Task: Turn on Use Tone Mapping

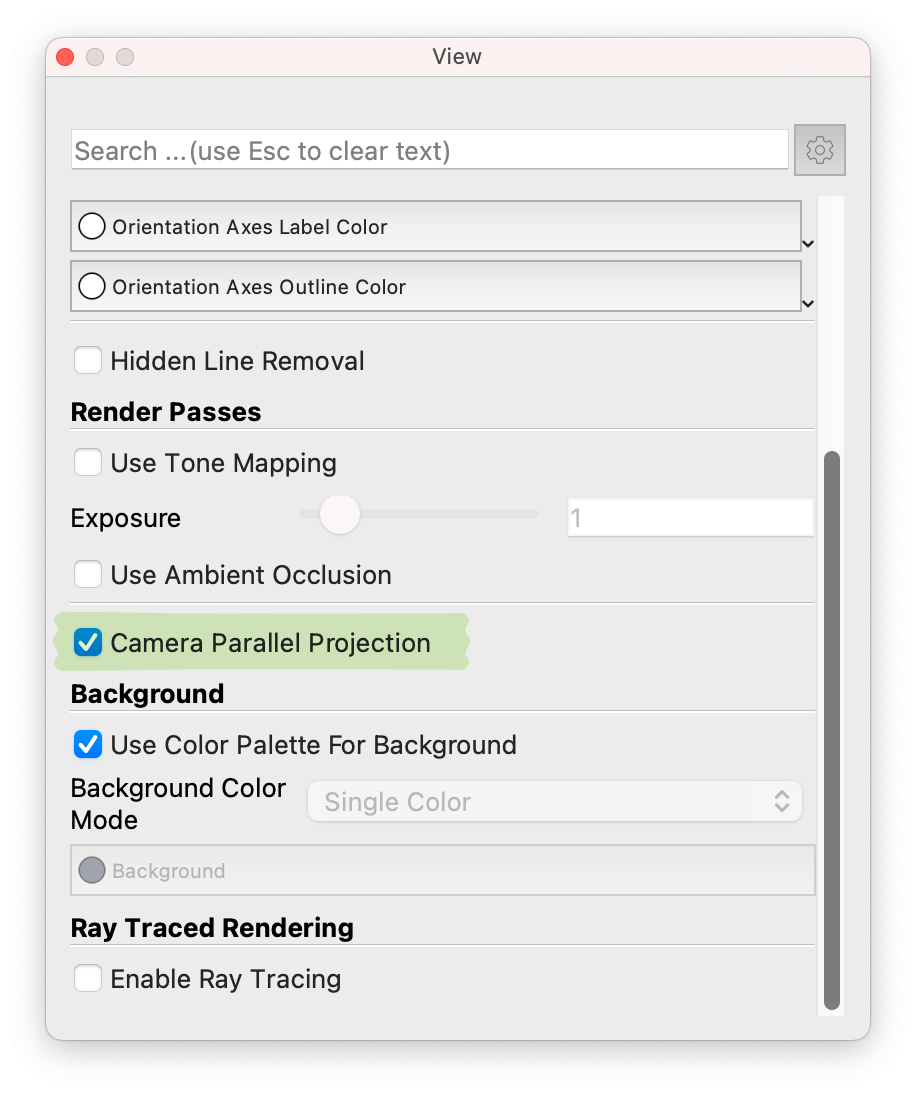Action: [x=88, y=463]
